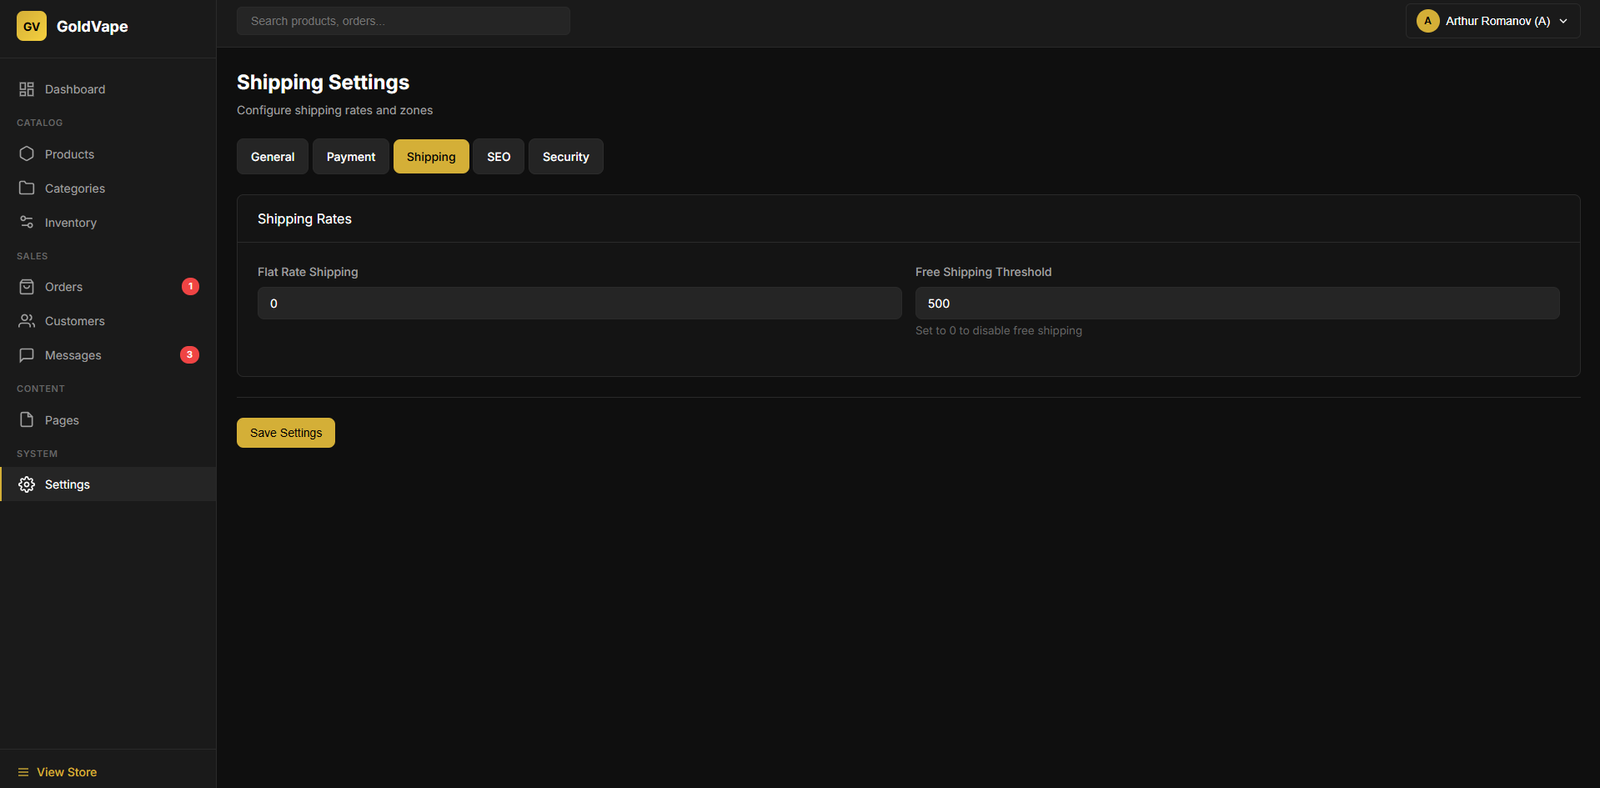Click the Customers people icon

coord(27,321)
